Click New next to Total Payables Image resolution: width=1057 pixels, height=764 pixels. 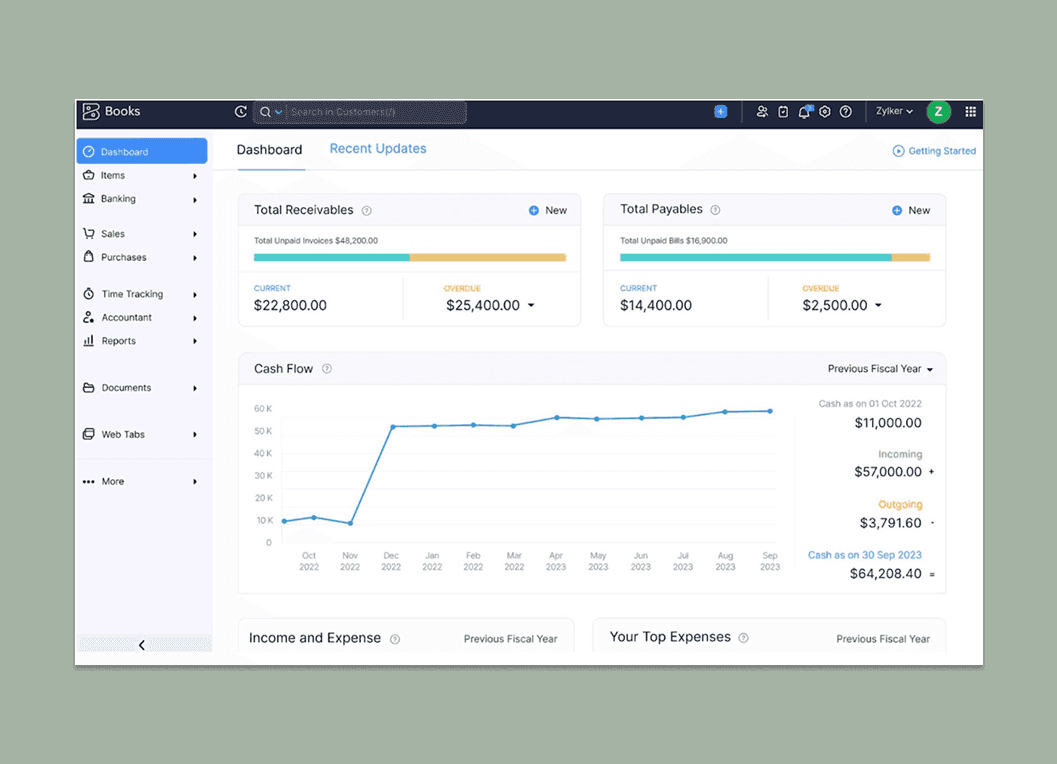[911, 210]
